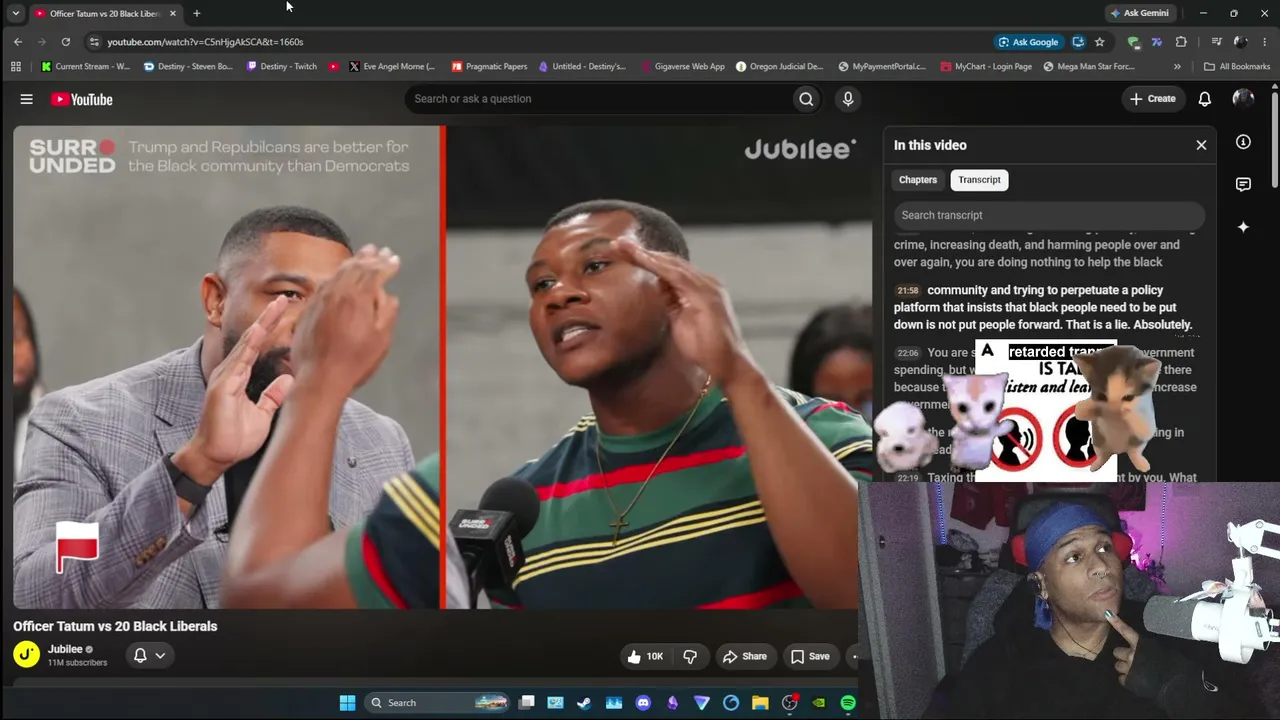Focus the Search transcript field
This screenshot has width=1280, height=720.
[1049, 215]
